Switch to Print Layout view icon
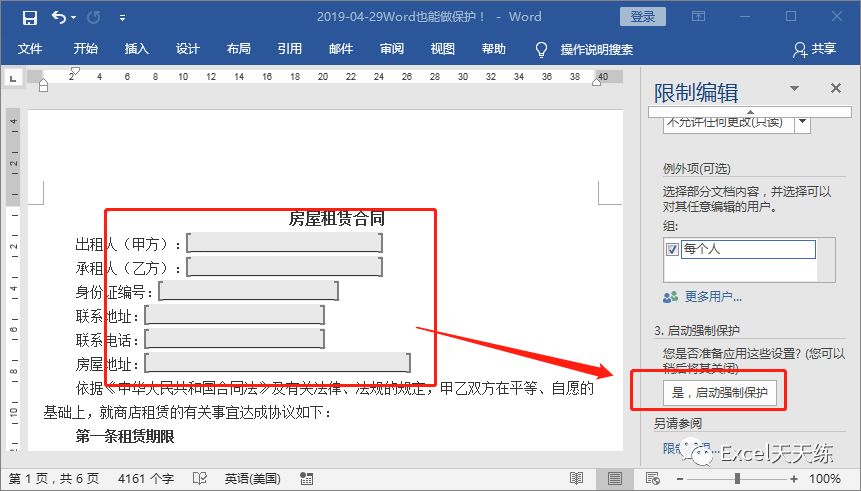 [614, 478]
